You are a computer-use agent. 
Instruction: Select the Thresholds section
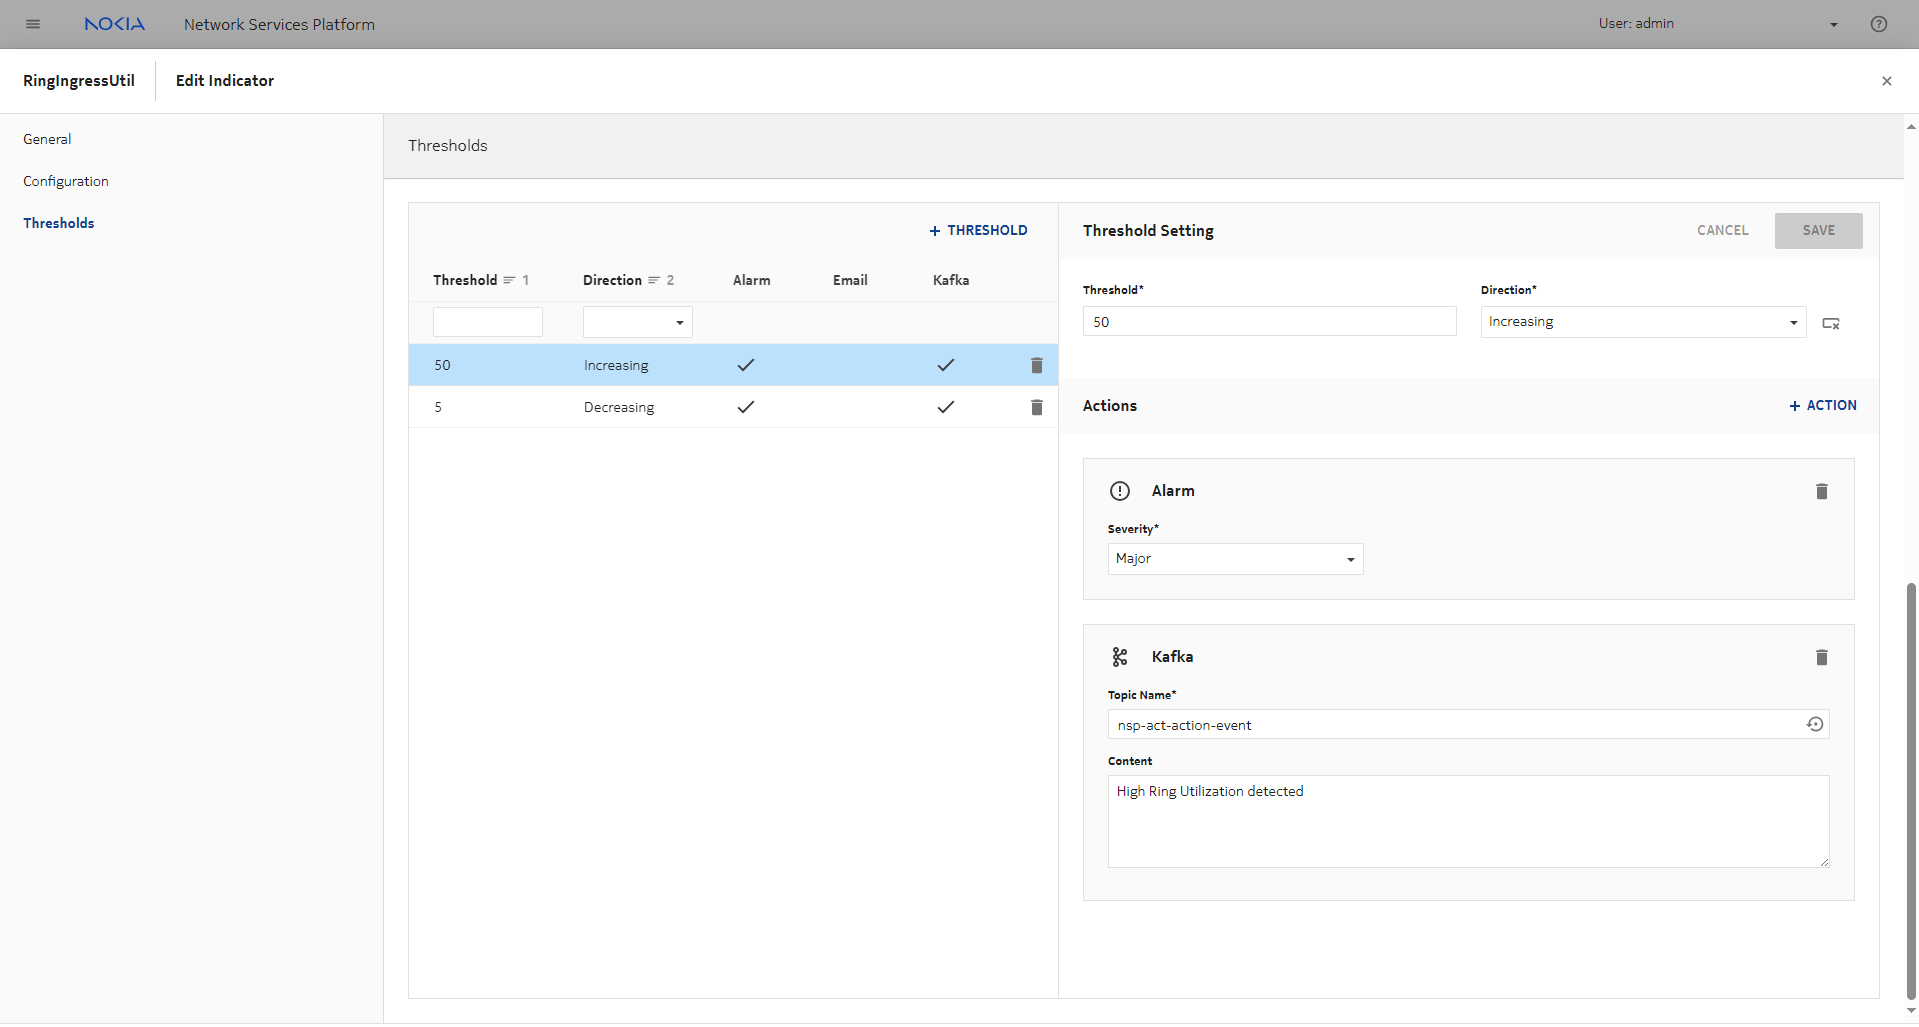coord(59,223)
